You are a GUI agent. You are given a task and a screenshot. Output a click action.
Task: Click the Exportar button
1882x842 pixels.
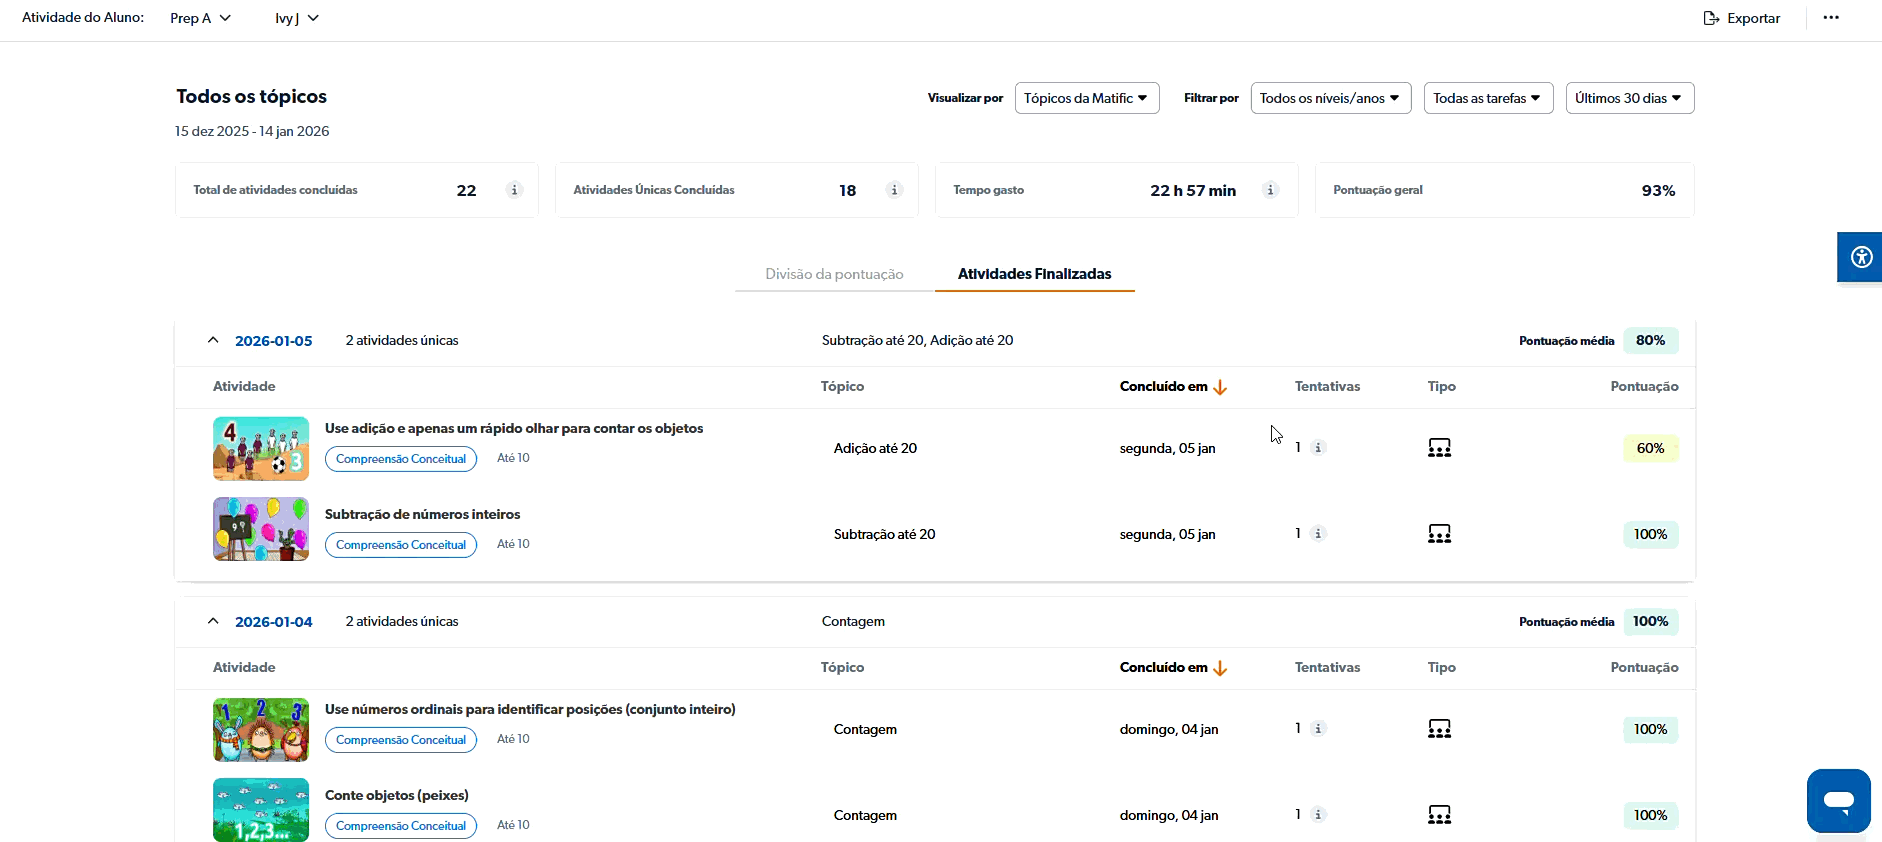1742,18
